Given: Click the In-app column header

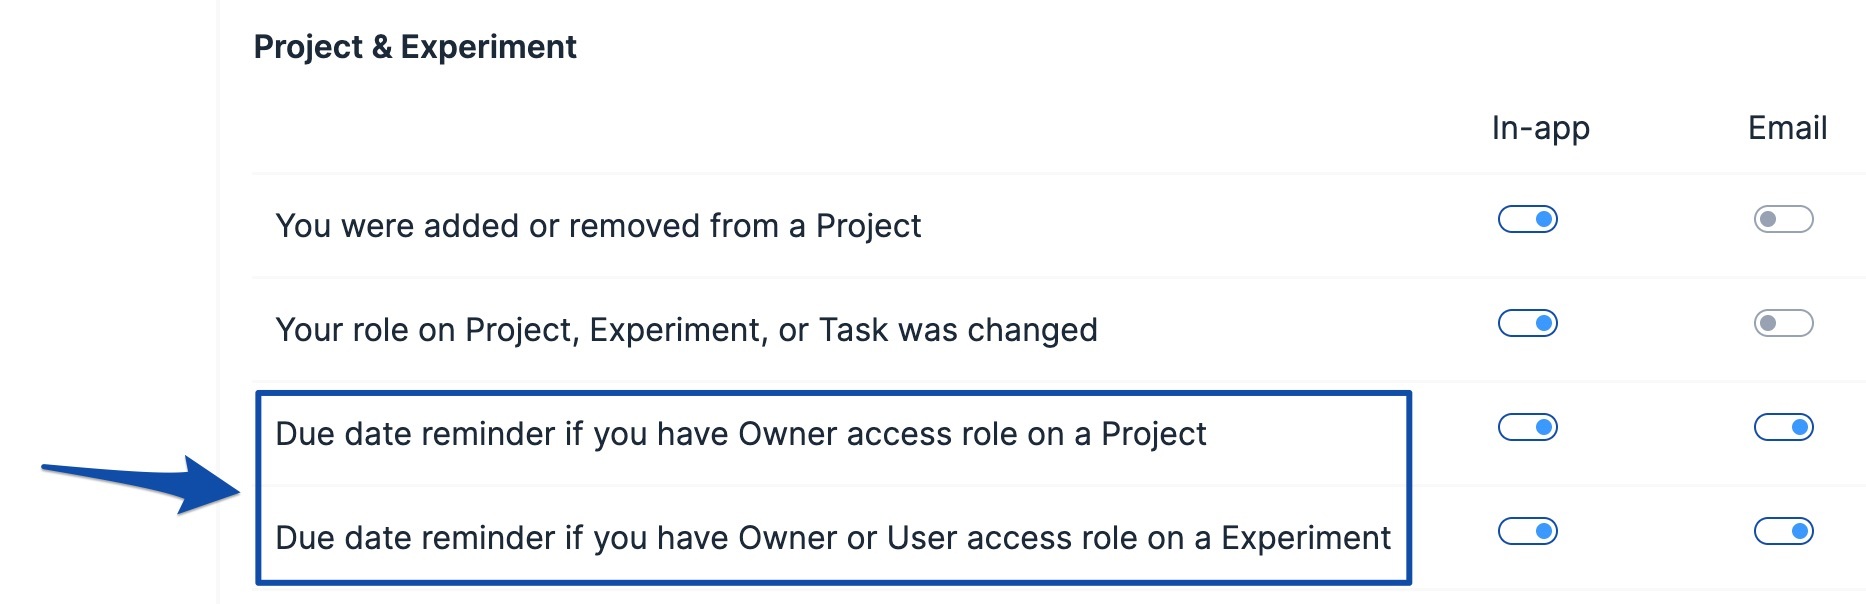Looking at the screenshot, I should [x=1540, y=128].
